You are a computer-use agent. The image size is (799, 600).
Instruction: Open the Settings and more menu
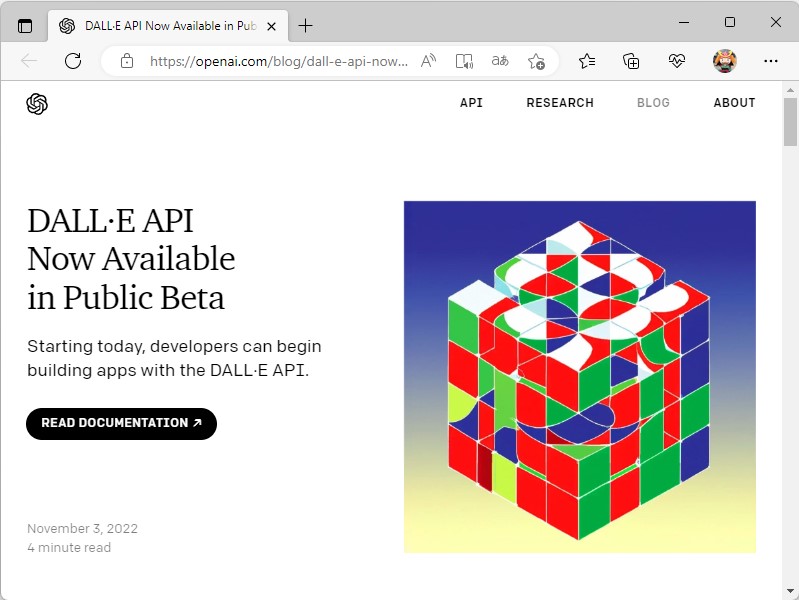click(770, 61)
